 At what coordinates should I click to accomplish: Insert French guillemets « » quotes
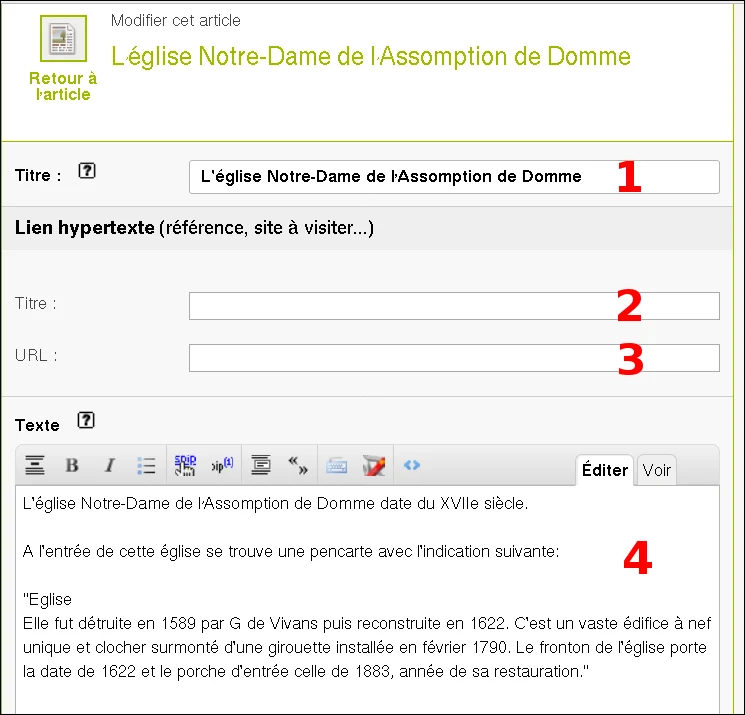pyautogui.click(x=298, y=465)
